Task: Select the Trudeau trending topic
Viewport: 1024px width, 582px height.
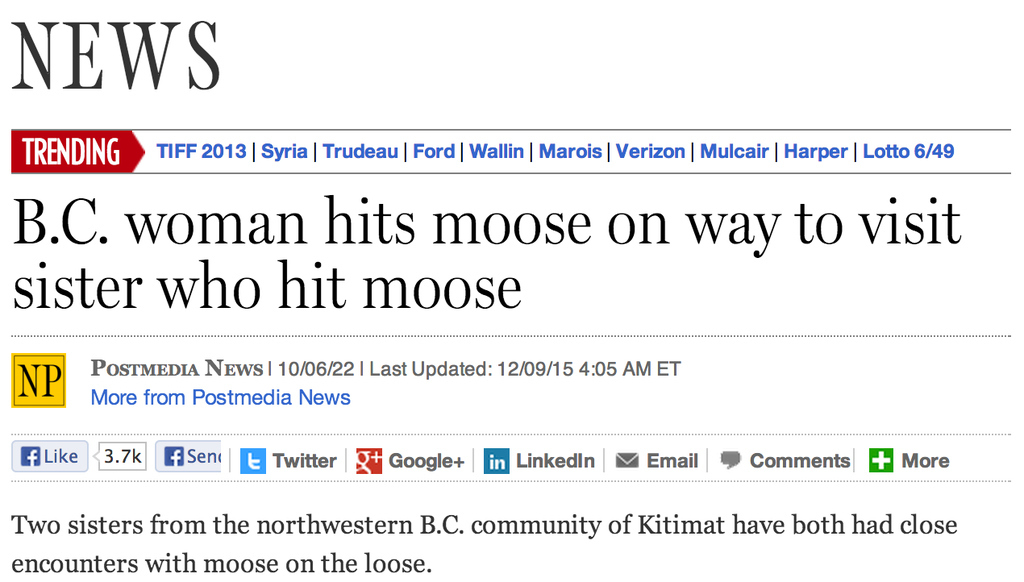Action: pyautogui.click(x=360, y=152)
